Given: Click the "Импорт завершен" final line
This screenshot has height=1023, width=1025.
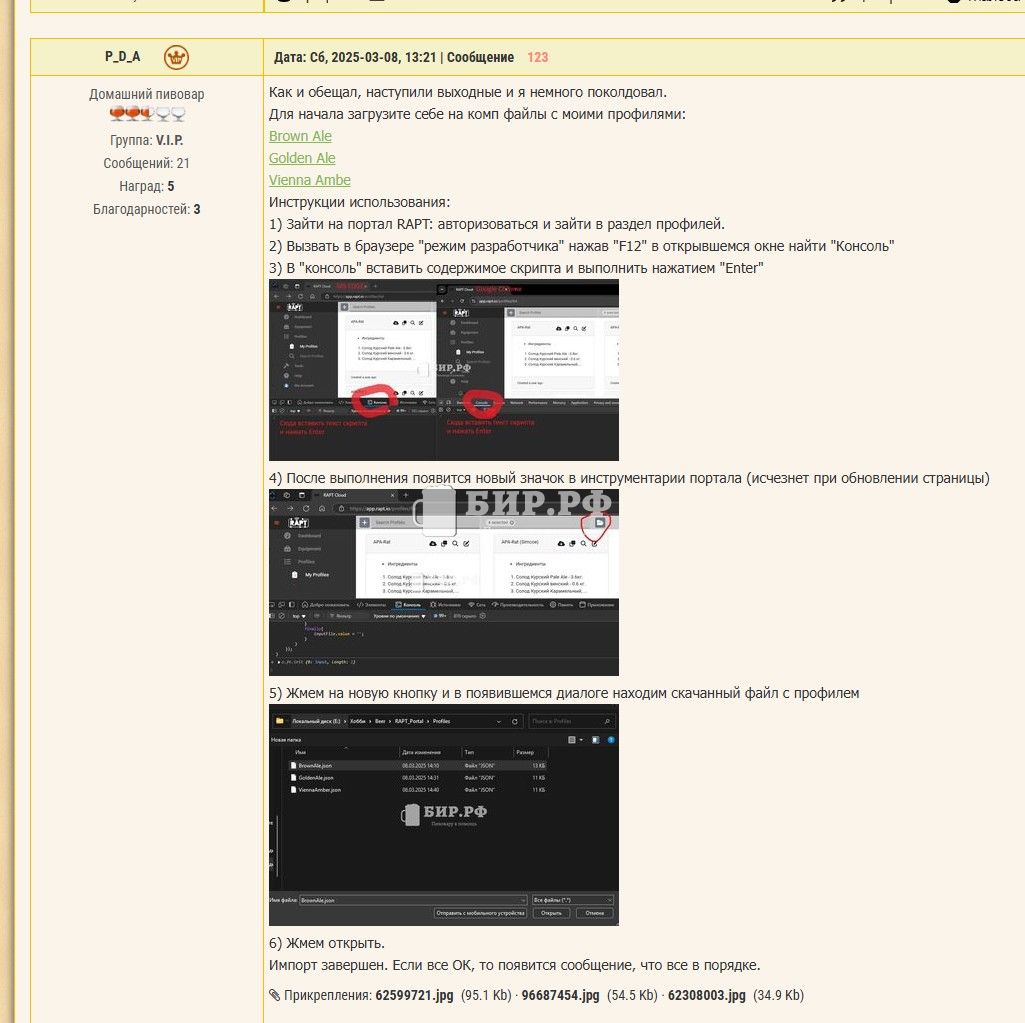Looking at the screenshot, I should pyautogui.click(x=514, y=965).
